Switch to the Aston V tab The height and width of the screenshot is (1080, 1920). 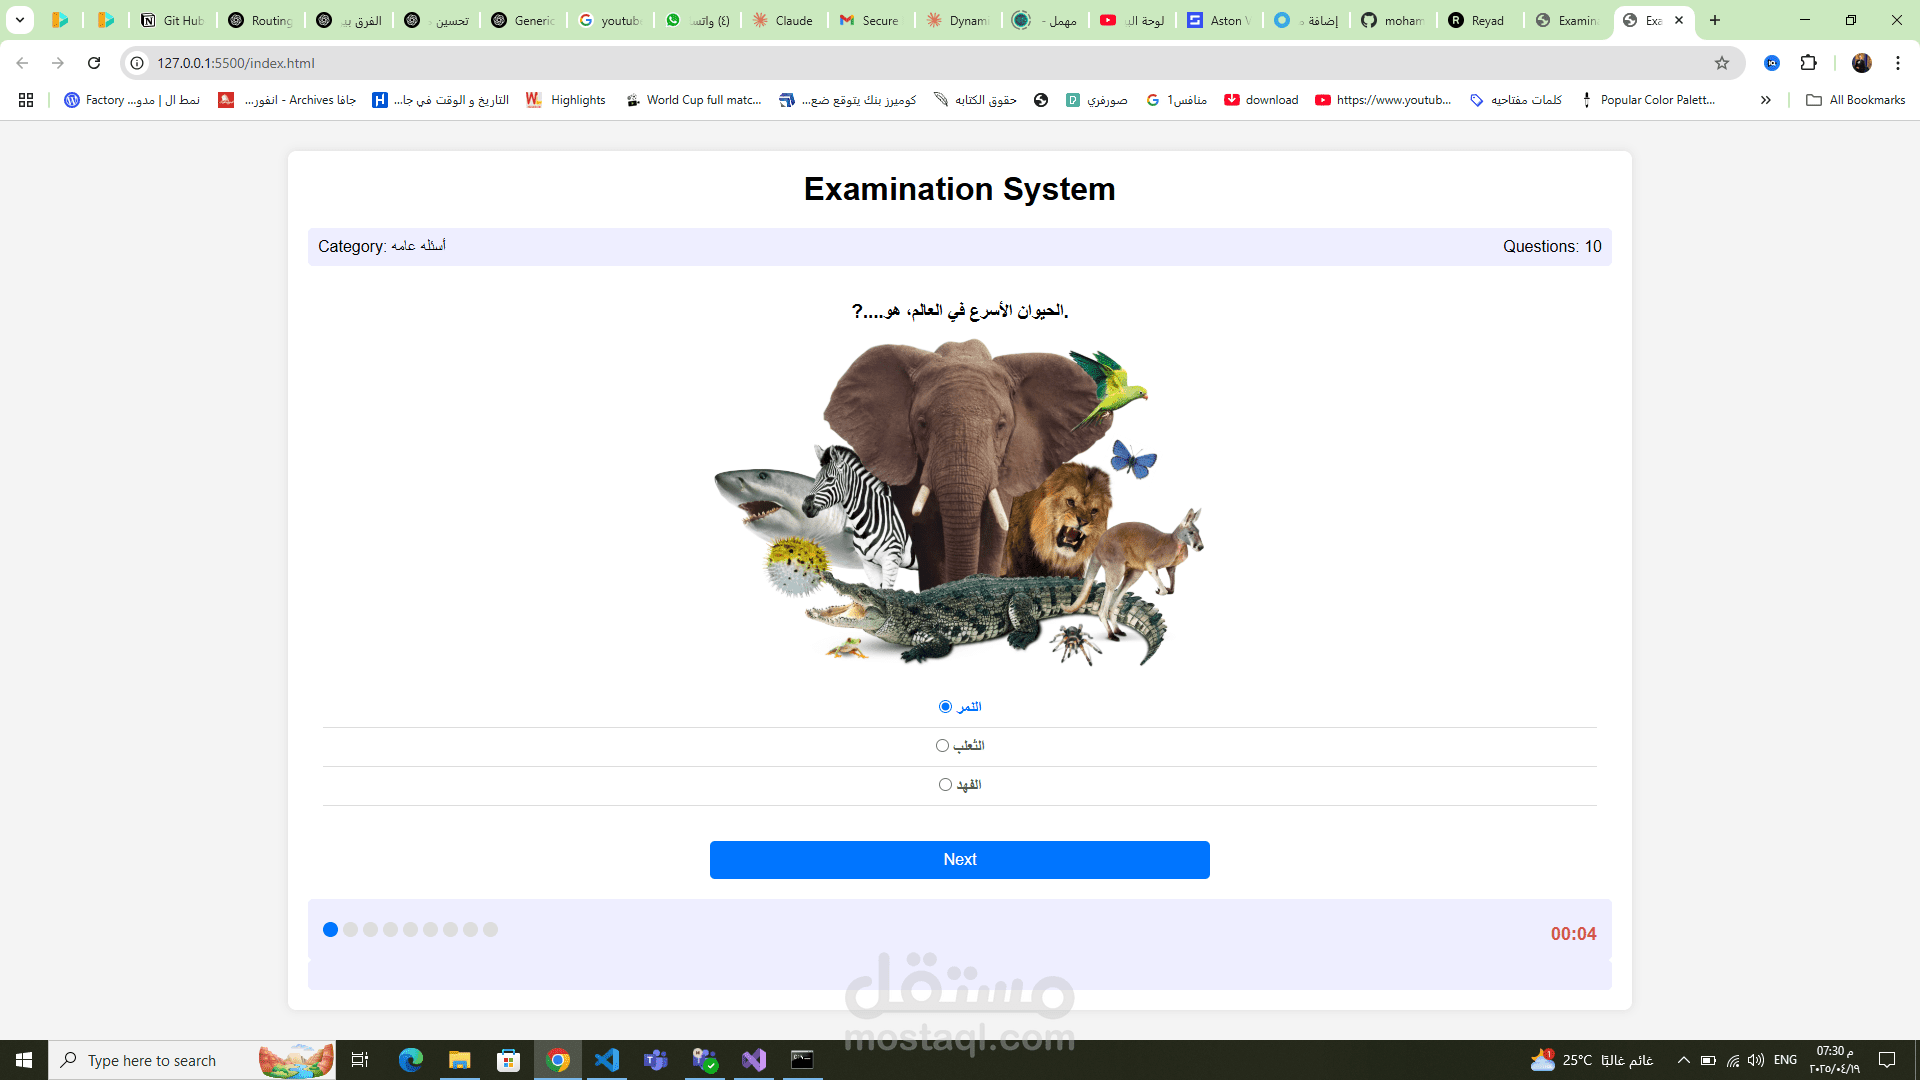[1220, 20]
